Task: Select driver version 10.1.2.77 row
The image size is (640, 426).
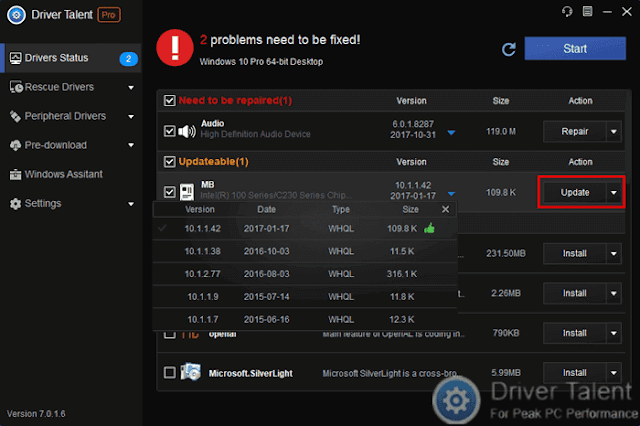Action: click(304, 274)
